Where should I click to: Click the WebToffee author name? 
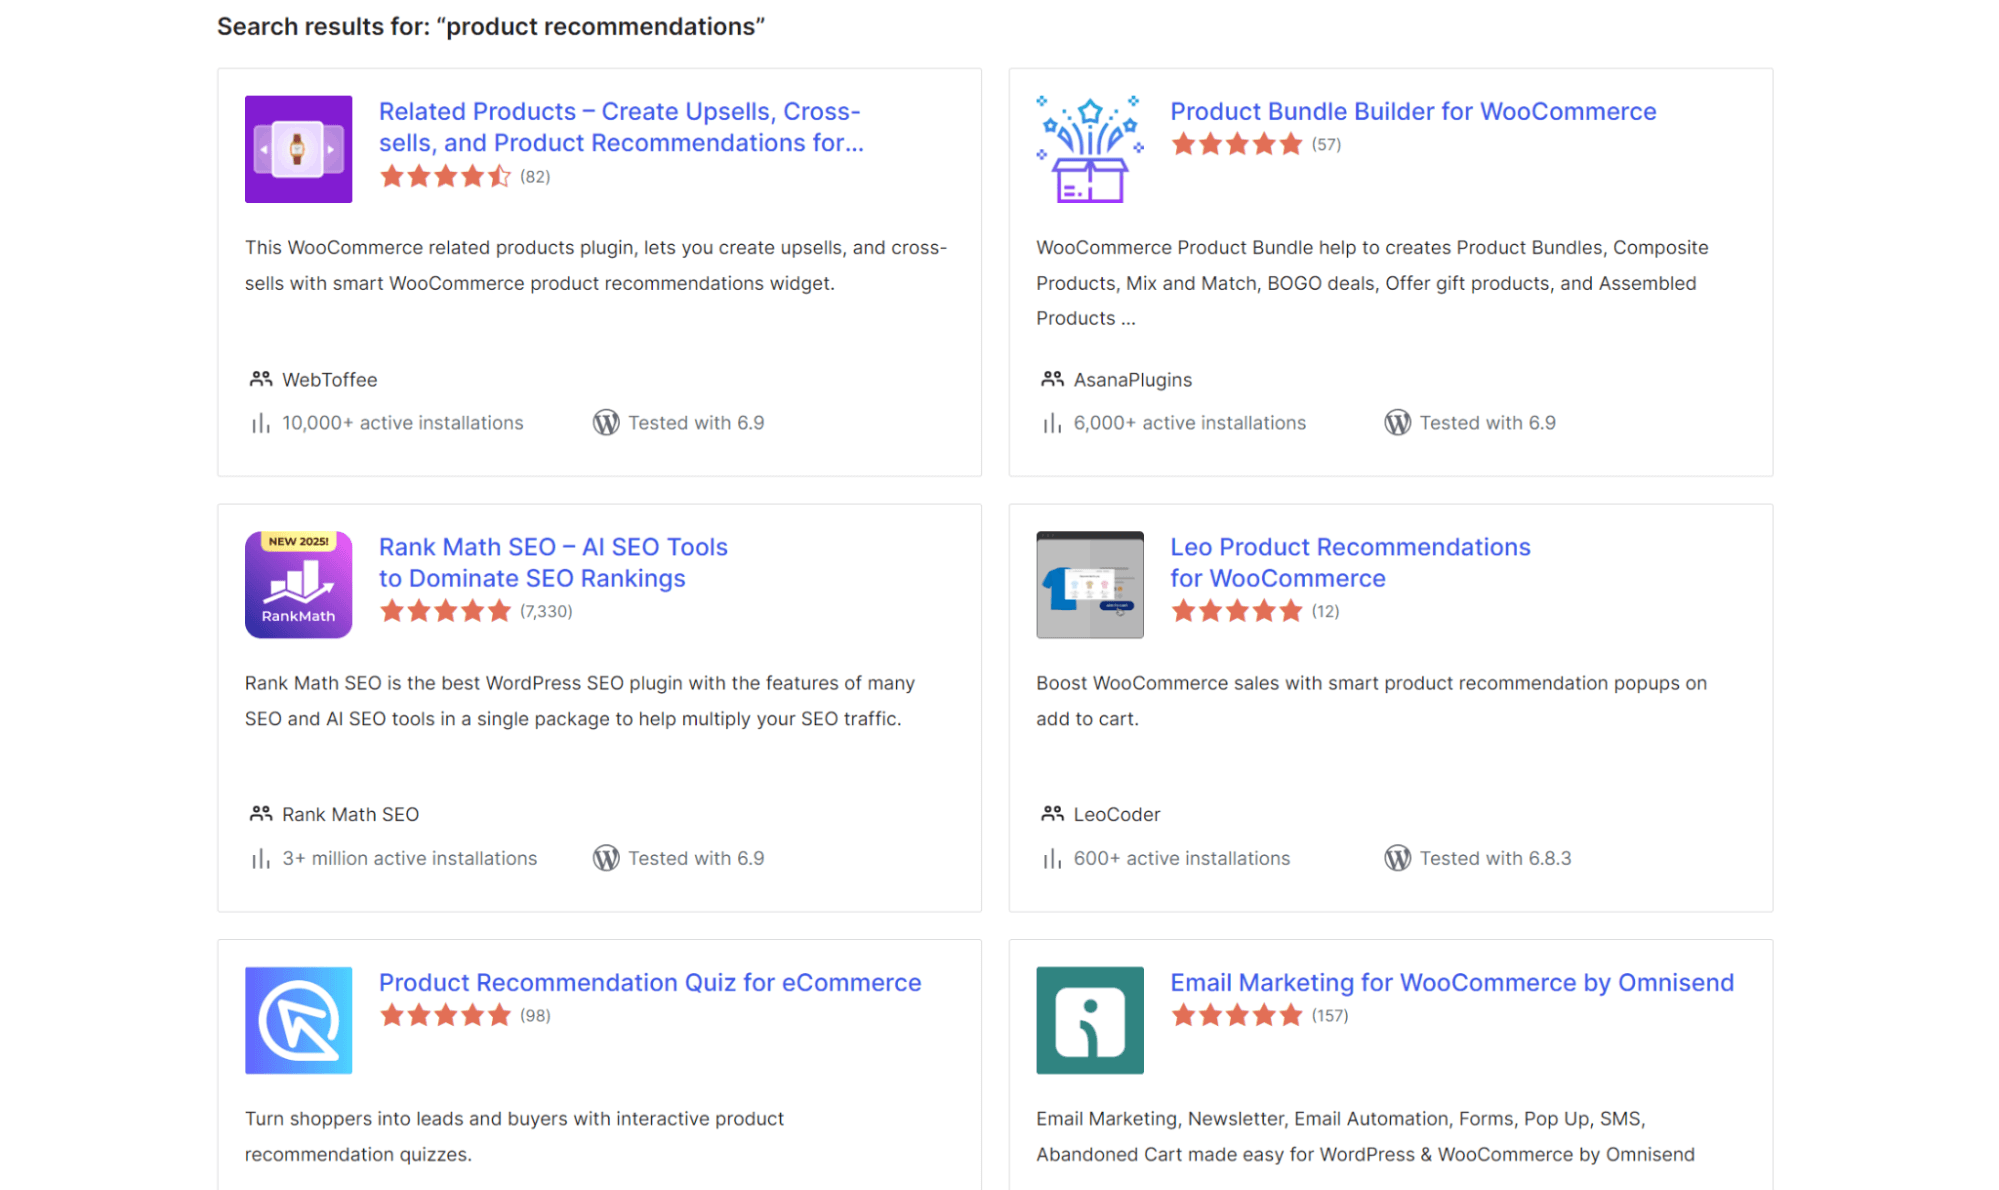tap(330, 379)
